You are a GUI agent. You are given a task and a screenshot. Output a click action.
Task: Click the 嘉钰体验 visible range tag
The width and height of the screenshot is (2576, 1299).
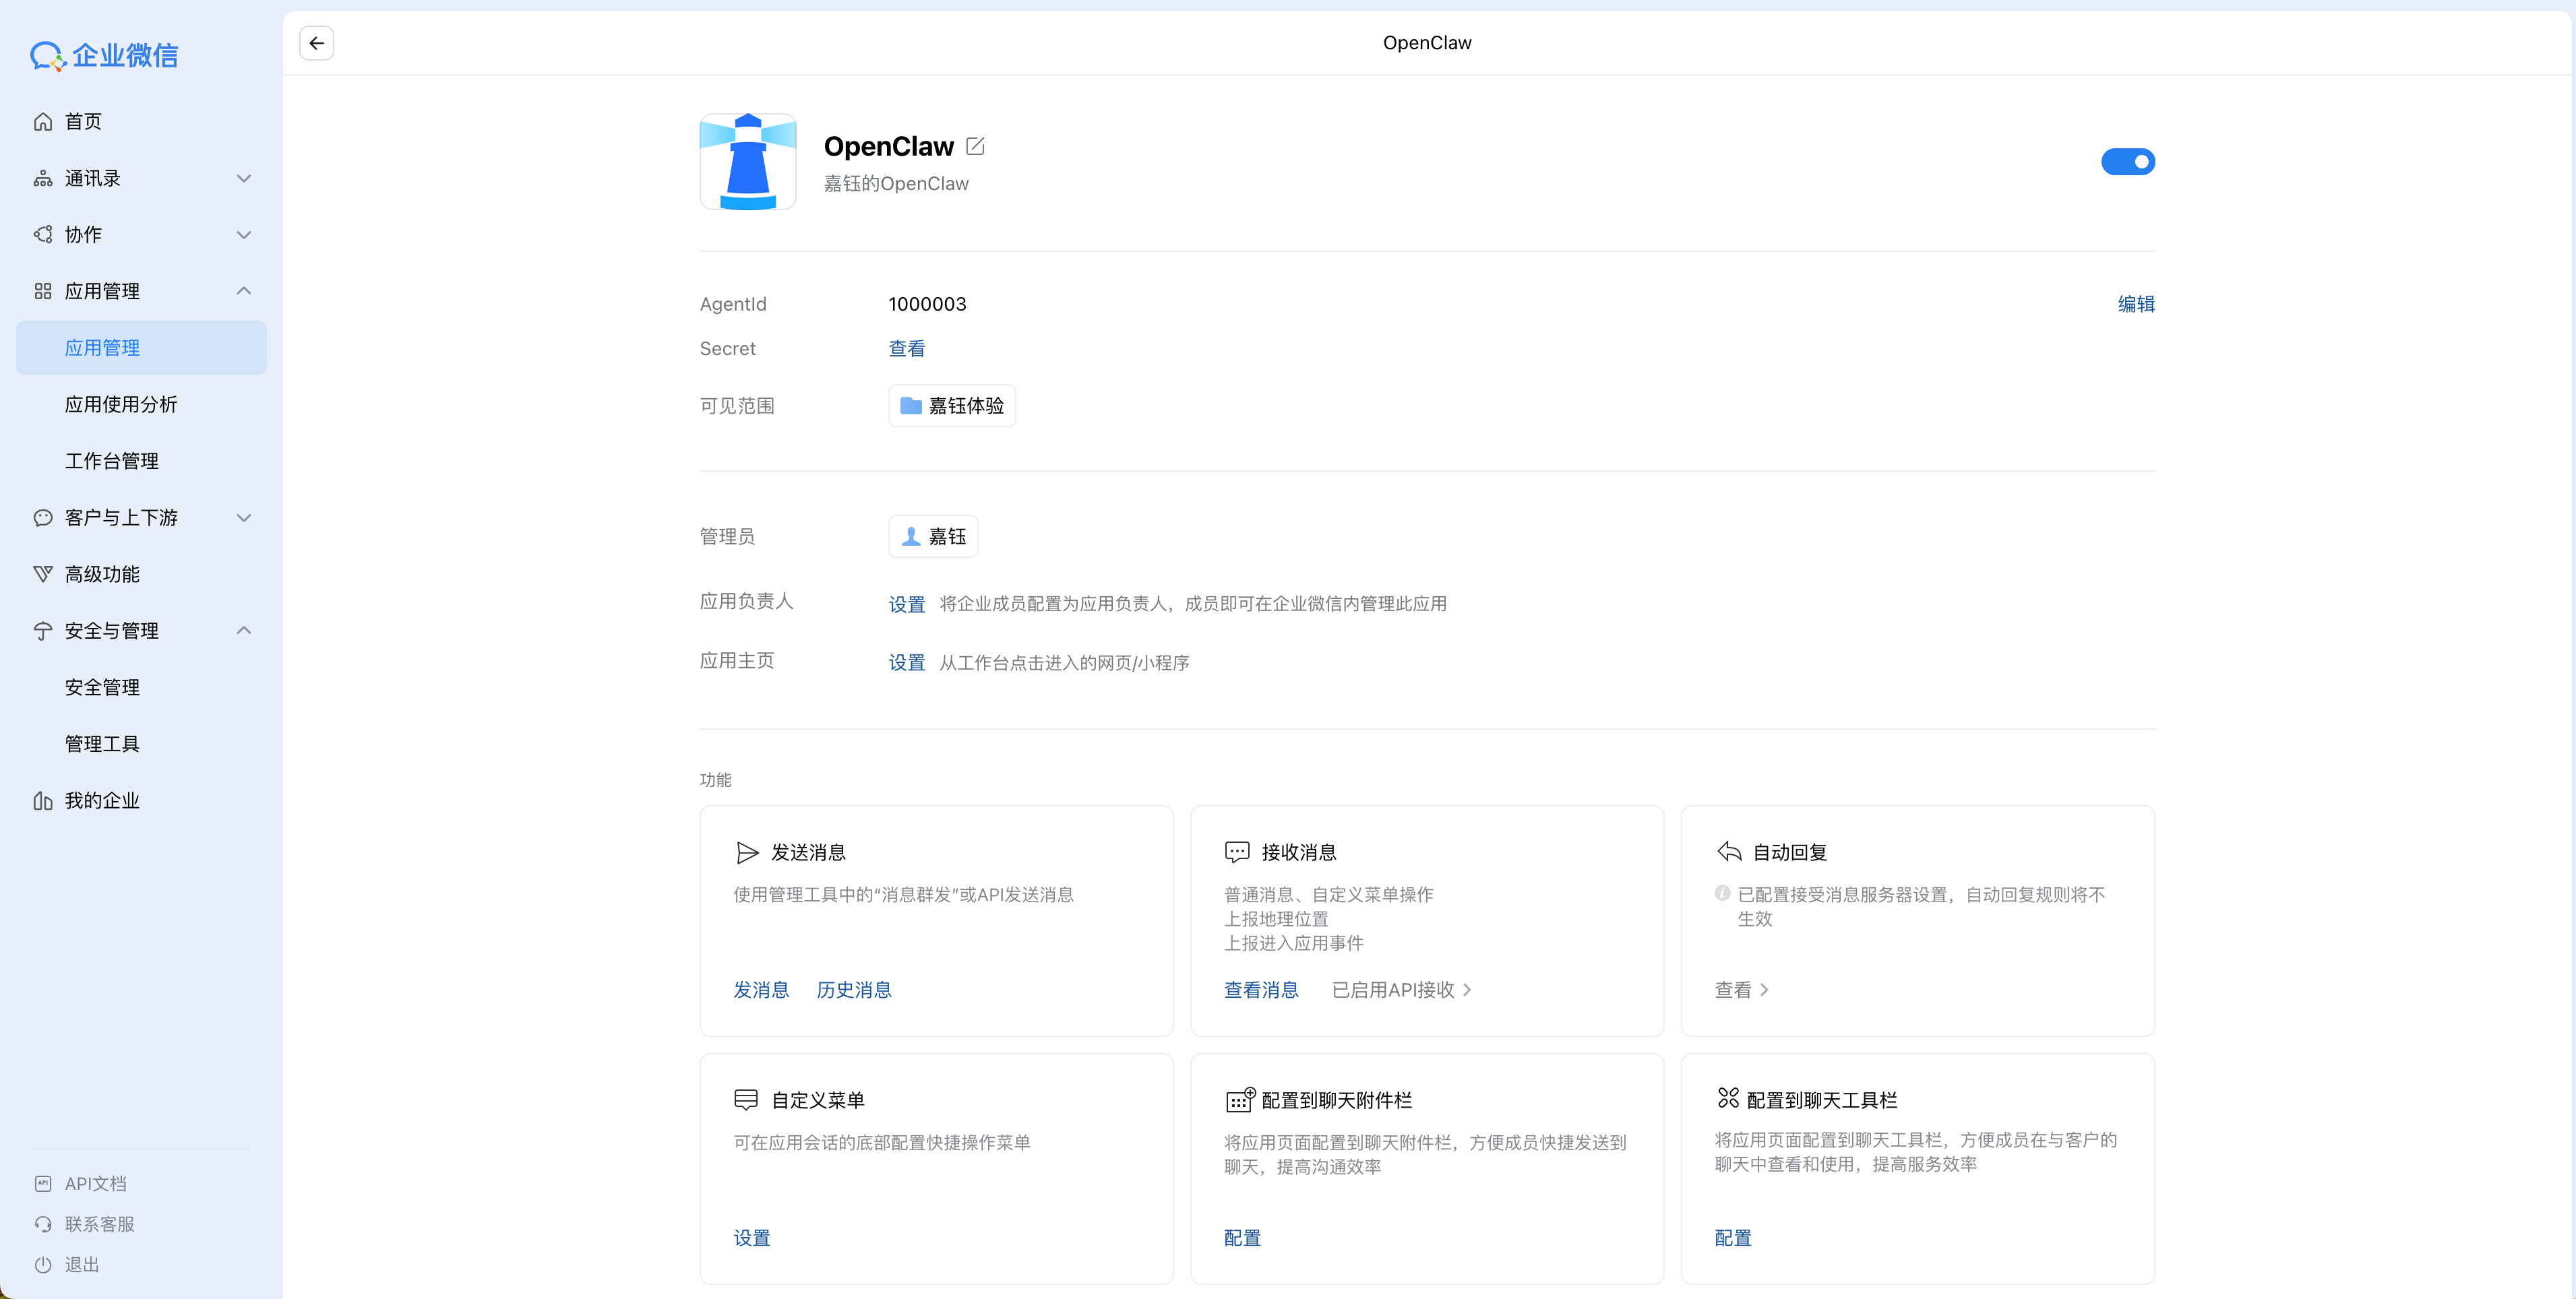click(952, 406)
